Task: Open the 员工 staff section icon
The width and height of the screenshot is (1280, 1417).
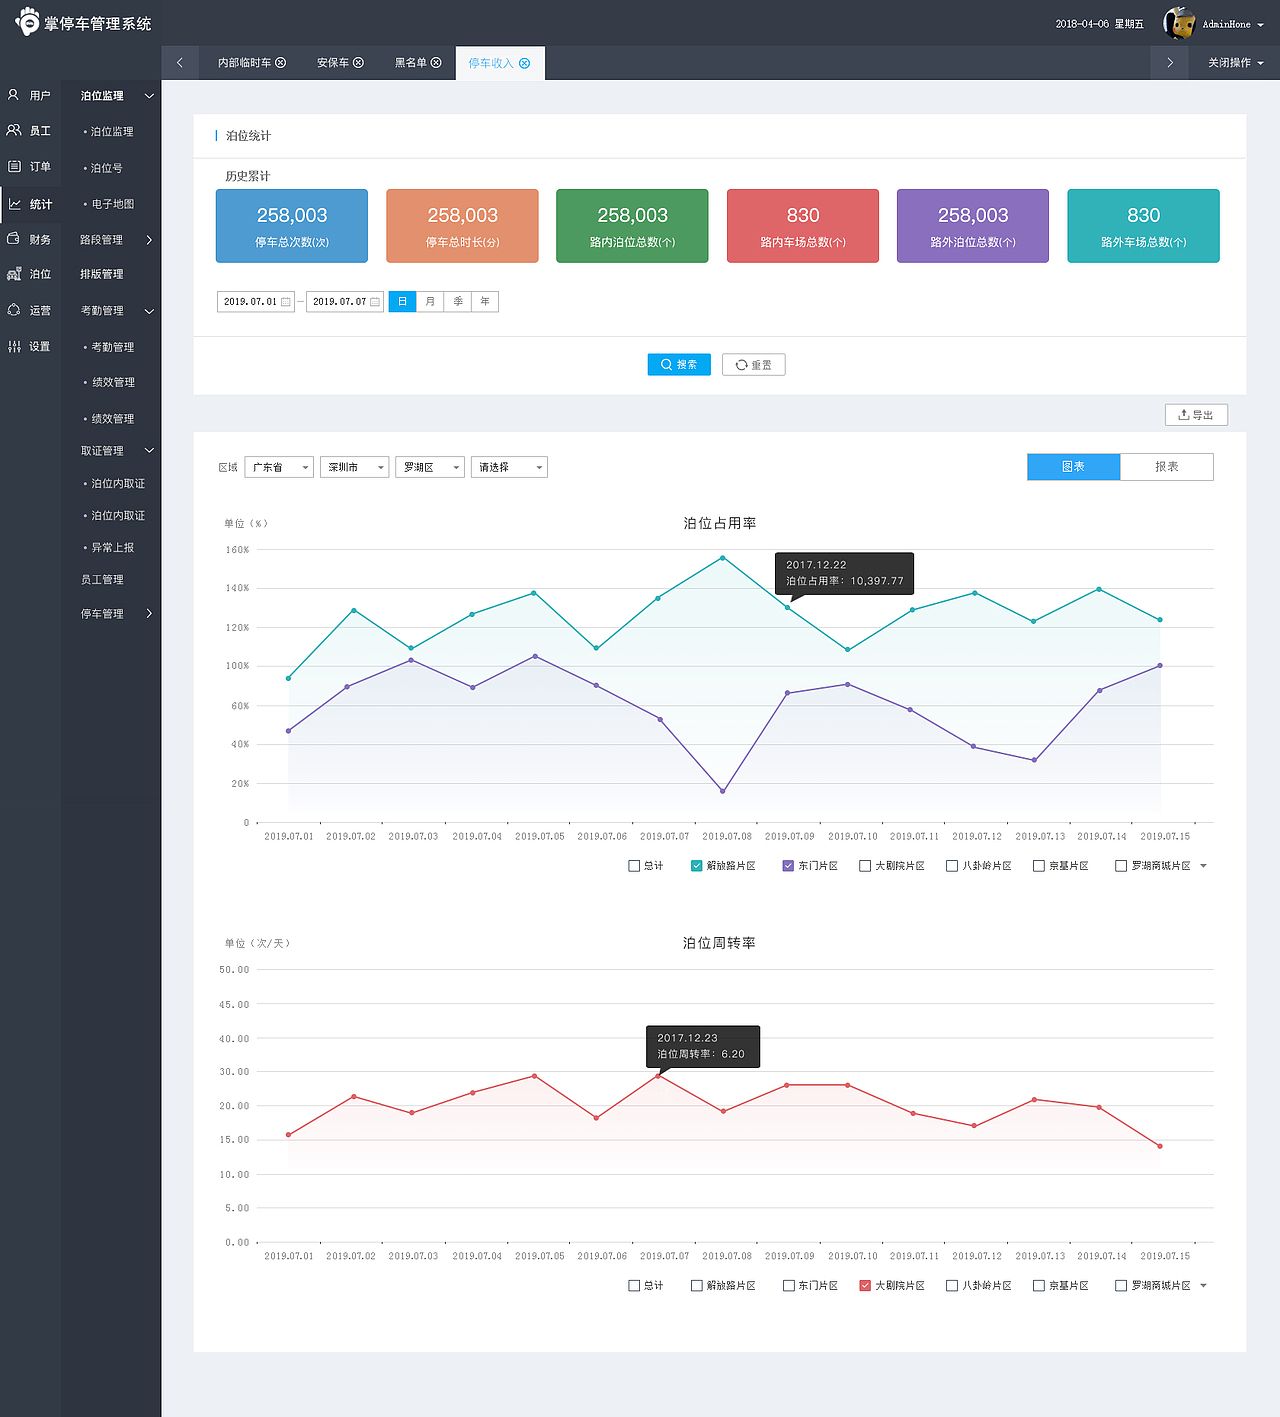Action: point(14,130)
